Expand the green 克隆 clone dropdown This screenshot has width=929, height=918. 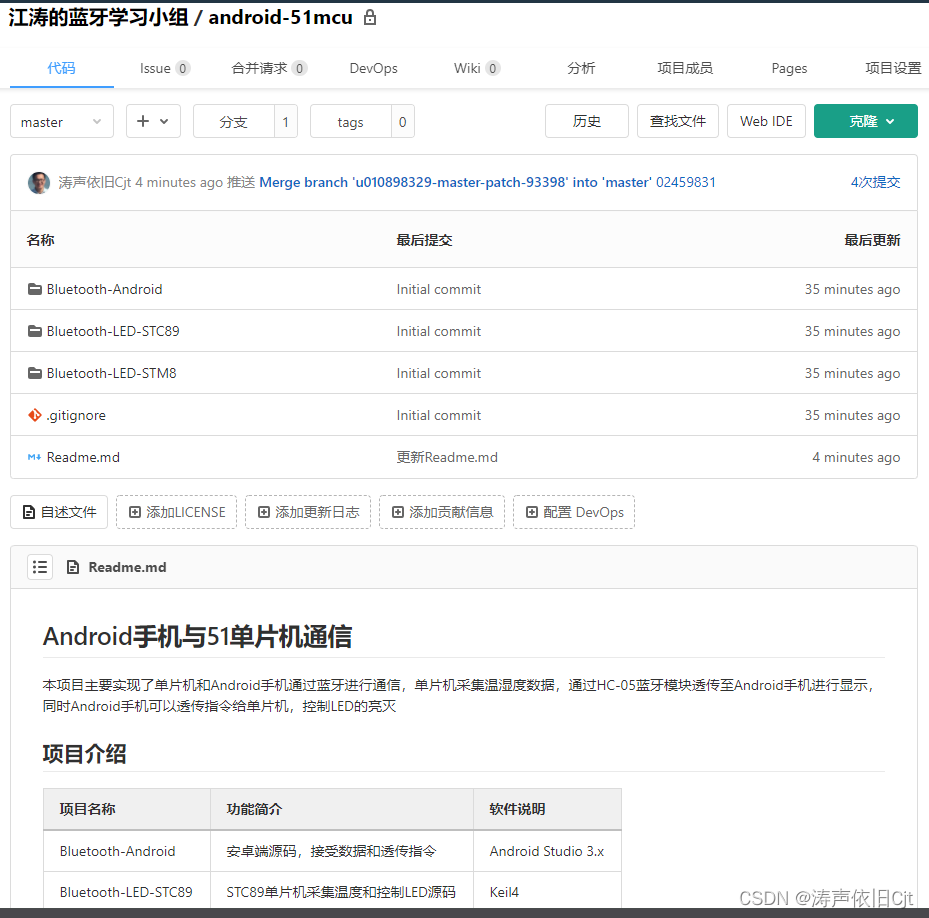(866, 121)
